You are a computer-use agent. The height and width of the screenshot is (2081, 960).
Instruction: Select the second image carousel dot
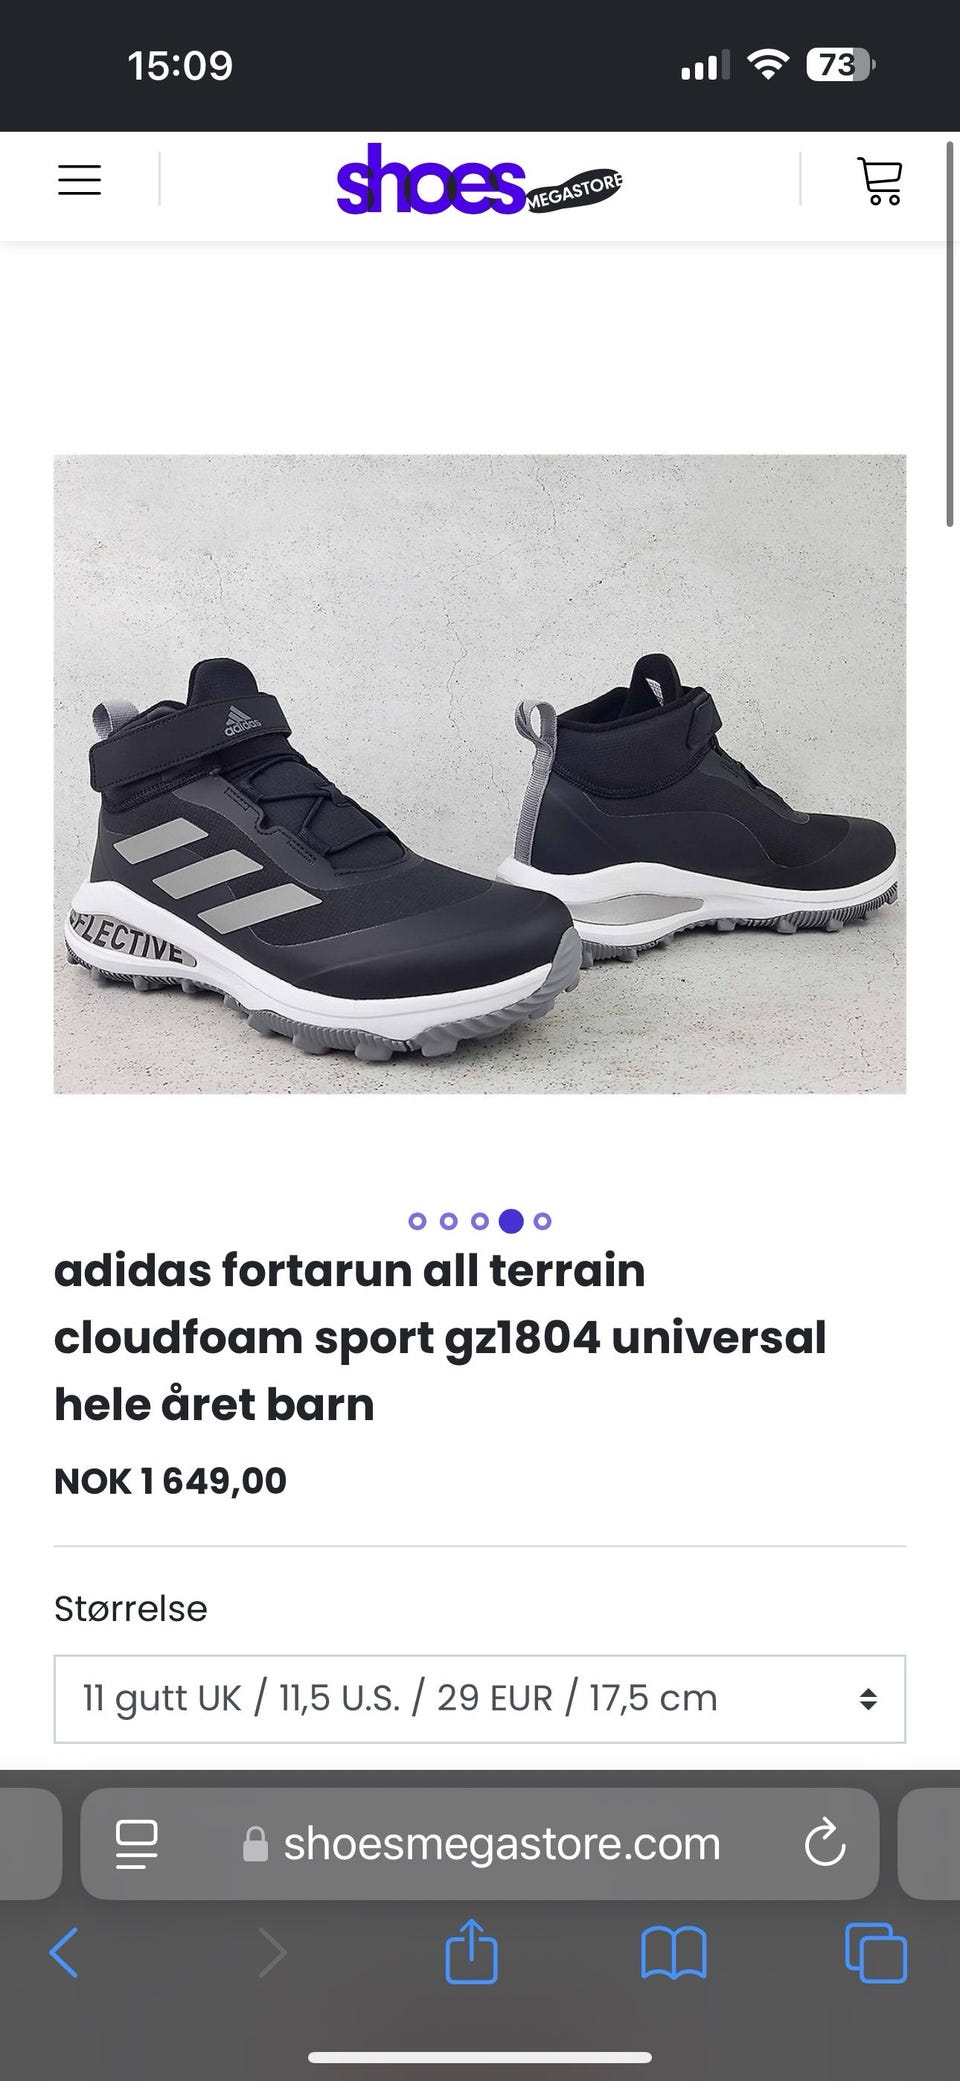[449, 1220]
